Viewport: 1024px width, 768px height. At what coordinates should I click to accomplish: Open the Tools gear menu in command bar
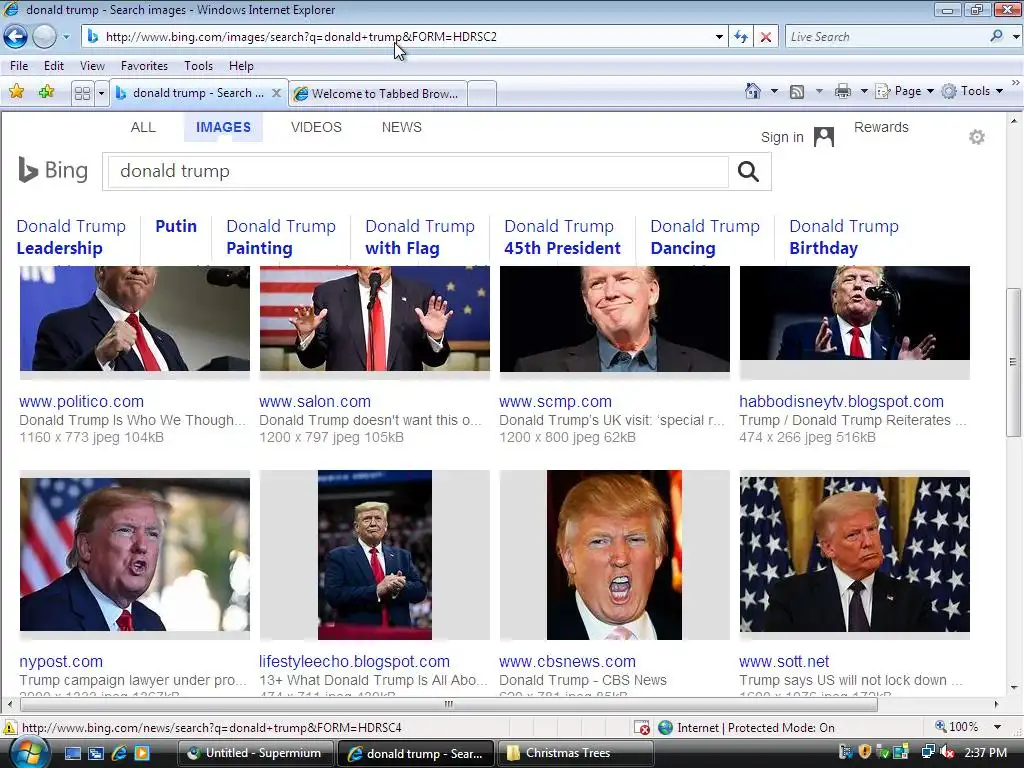[972, 91]
